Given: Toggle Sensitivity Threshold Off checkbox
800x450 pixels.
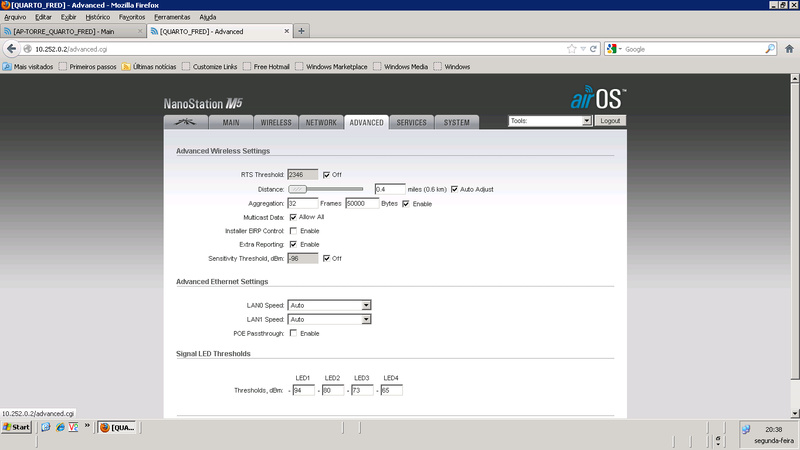Looking at the screenshot, I should 327,259.
